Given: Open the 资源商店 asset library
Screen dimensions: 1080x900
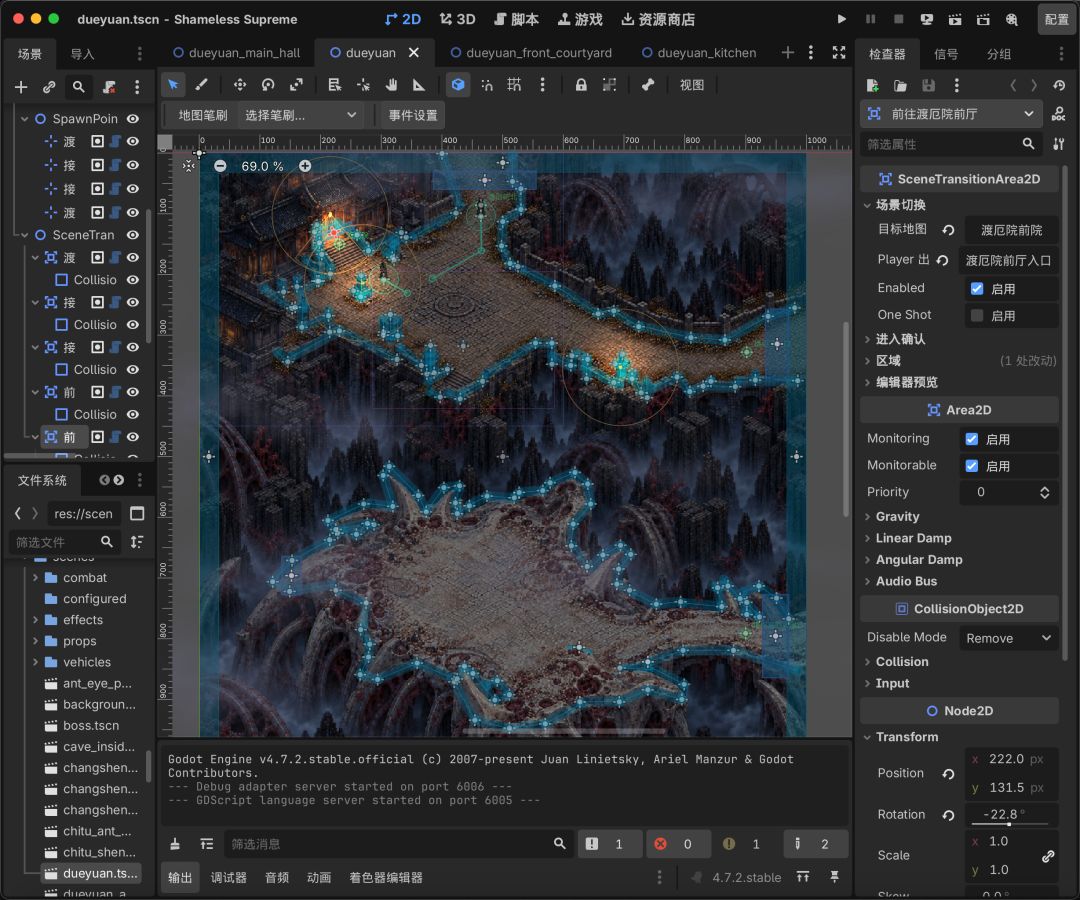Looking at the screenshot, I should coord(658,19).
